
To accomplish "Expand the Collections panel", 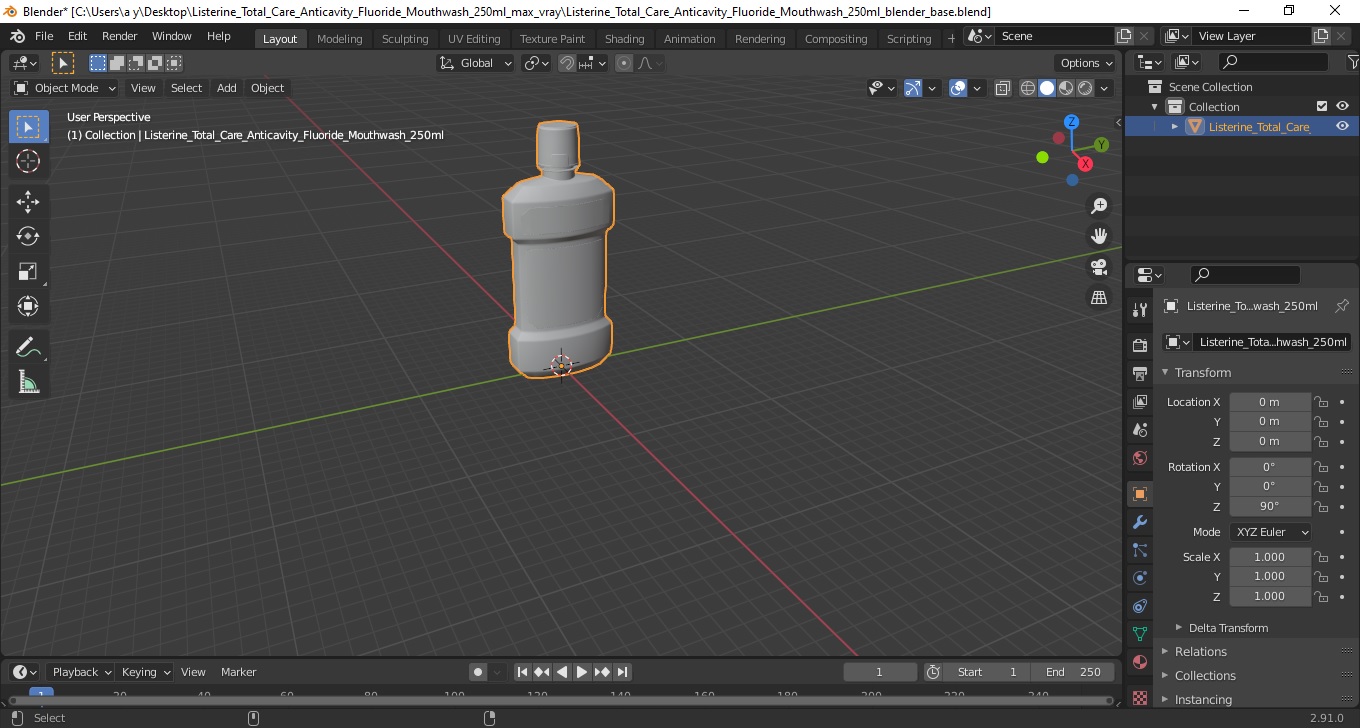I will coord(1204,676).
